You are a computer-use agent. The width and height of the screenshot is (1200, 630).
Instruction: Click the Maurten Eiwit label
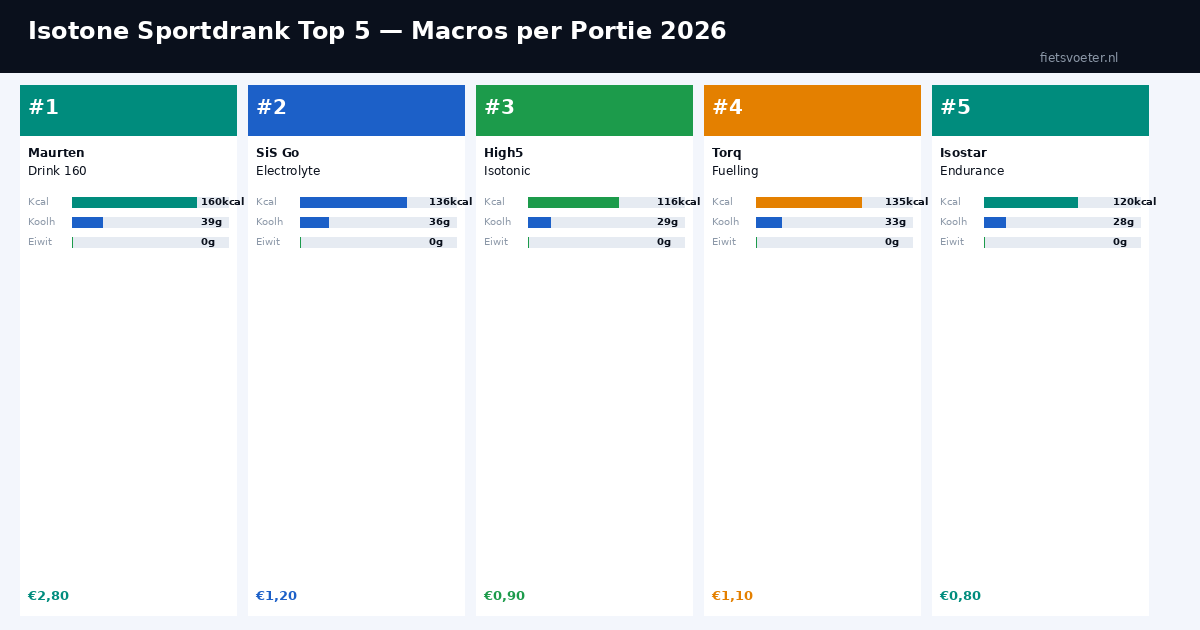40,242
